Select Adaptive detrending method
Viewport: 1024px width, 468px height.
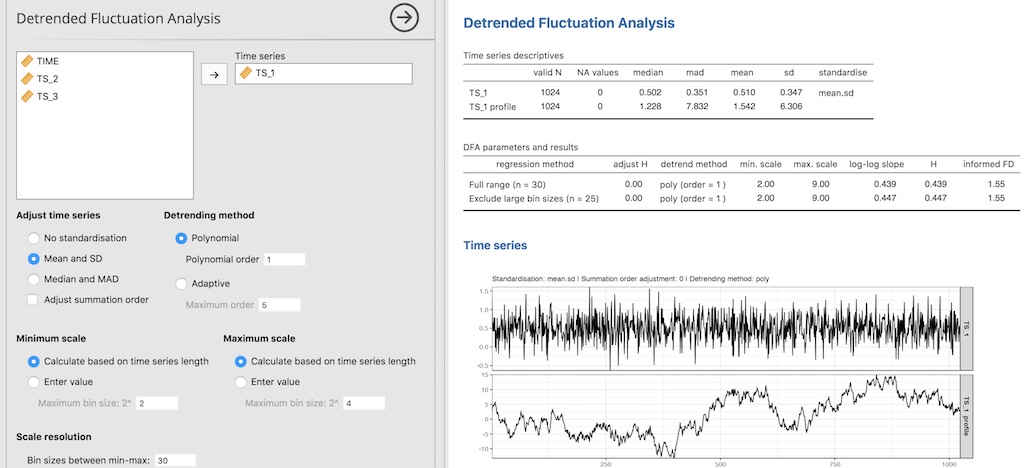tap(182, 283)
